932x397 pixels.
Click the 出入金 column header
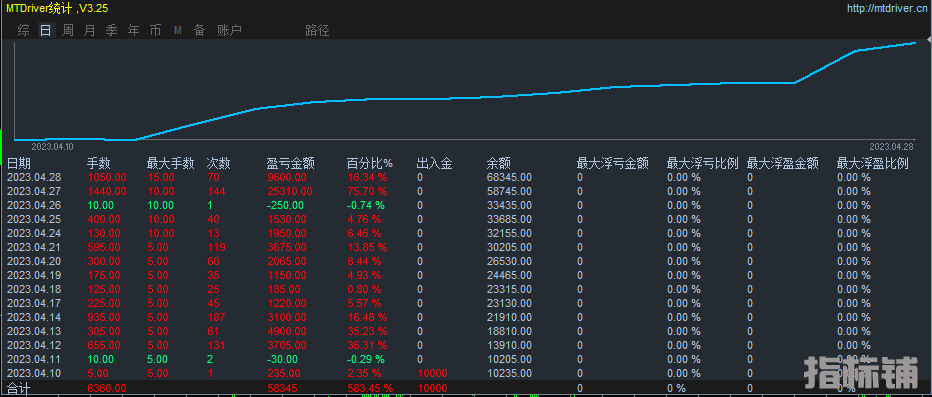434,163
